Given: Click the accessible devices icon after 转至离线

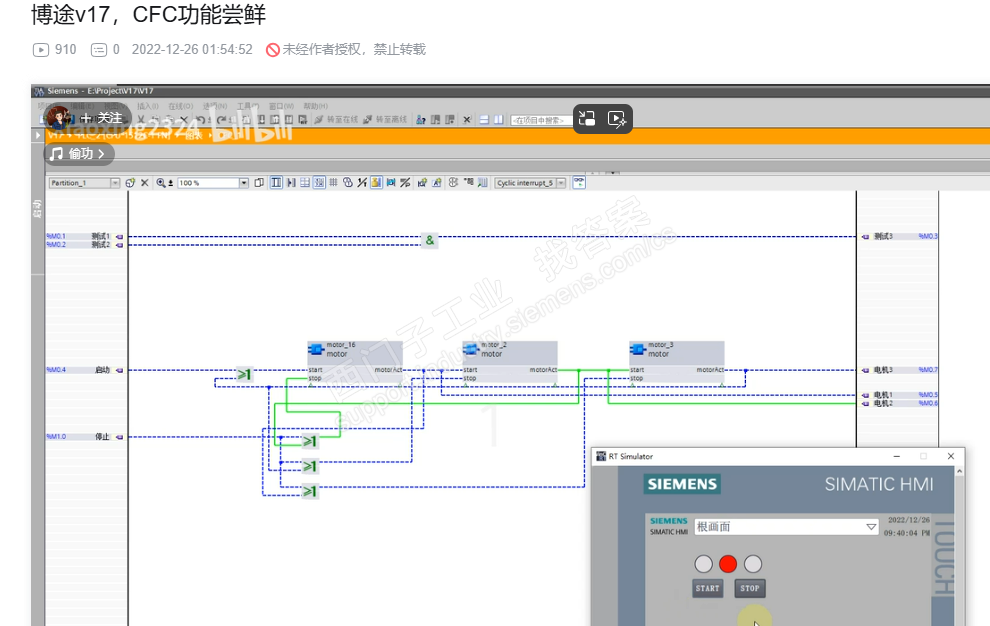Looking at the screenshot, I should [421, 119].
